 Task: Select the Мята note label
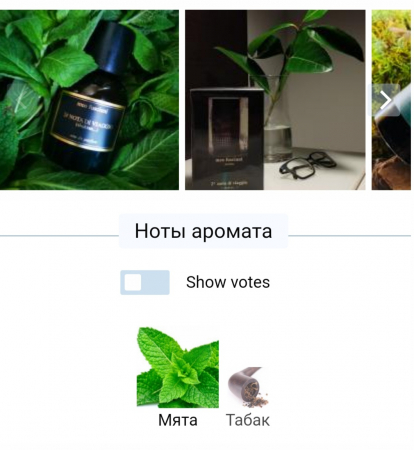point(178,420)
